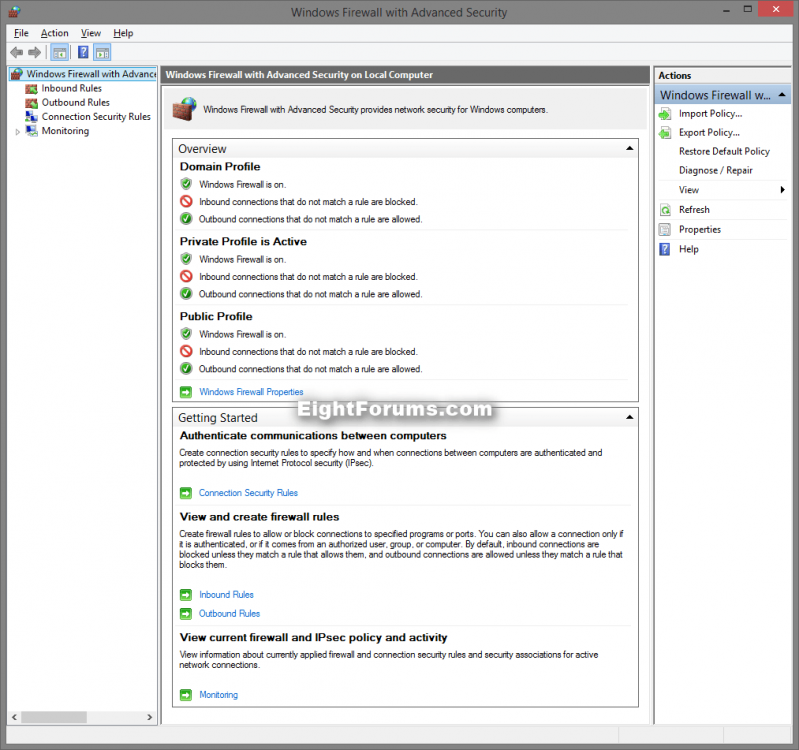Toggle the Show/Hide Console Tree toolbar icon
This screenshot has height=750, width=799.
tap(60, 52)
